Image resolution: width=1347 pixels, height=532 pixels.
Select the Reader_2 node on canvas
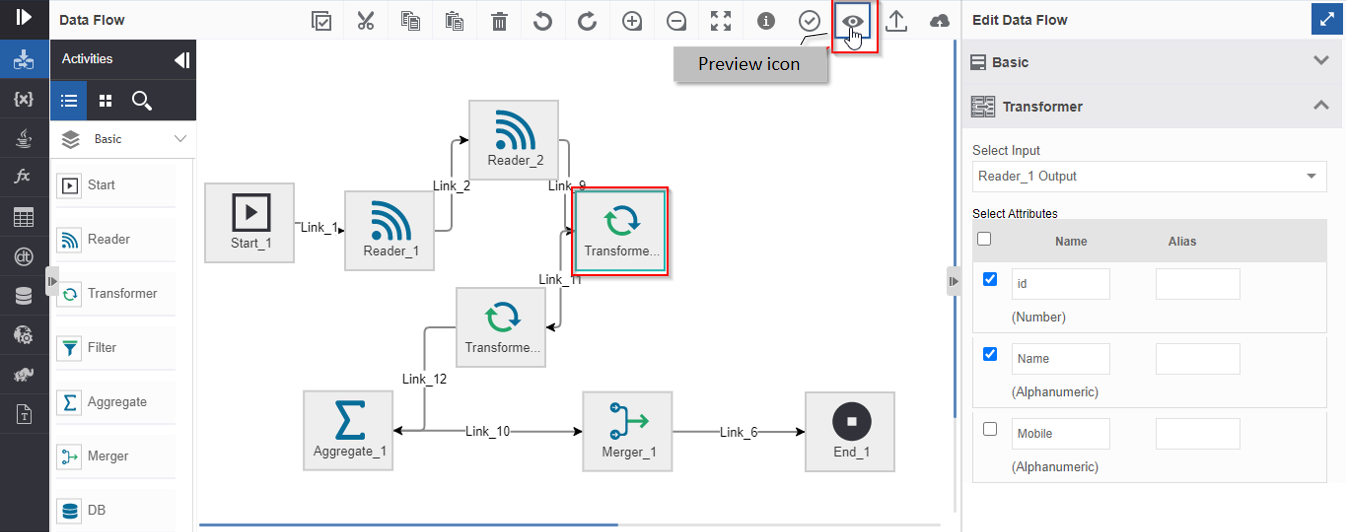(514, 139)
